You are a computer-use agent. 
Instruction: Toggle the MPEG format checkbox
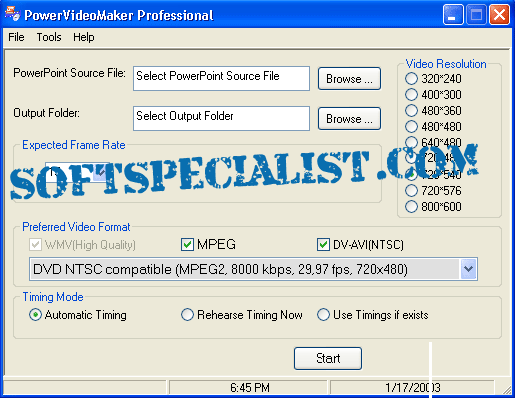187,245
